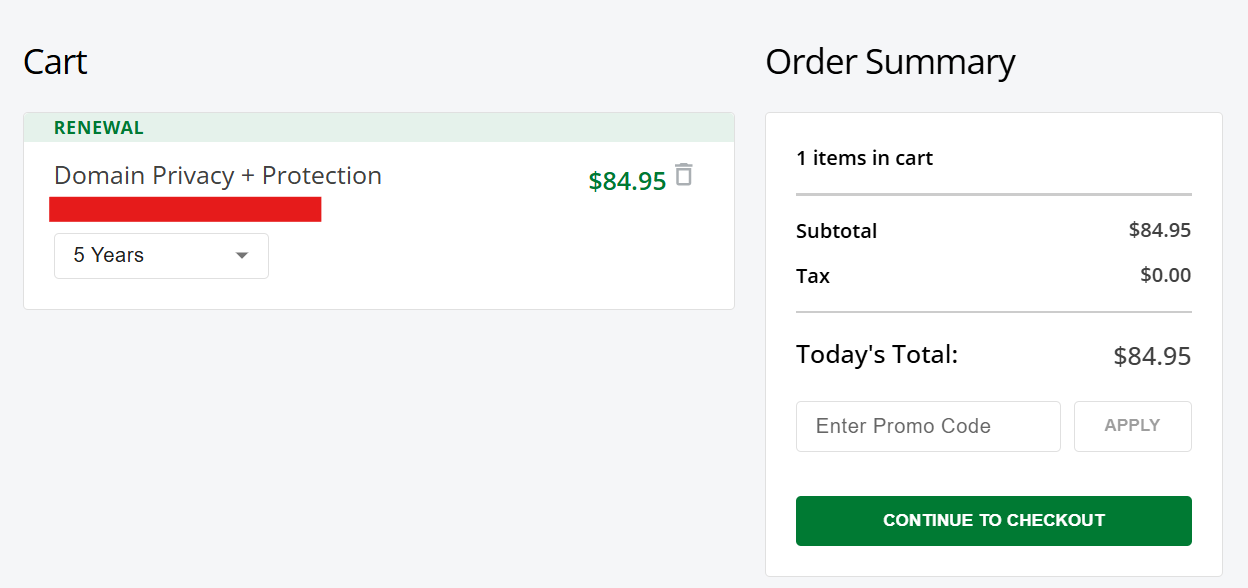Click the Tax amount $0.00
This screenshot has width=1248, height=588.
pyautogui.click(x=1165, y=275)
